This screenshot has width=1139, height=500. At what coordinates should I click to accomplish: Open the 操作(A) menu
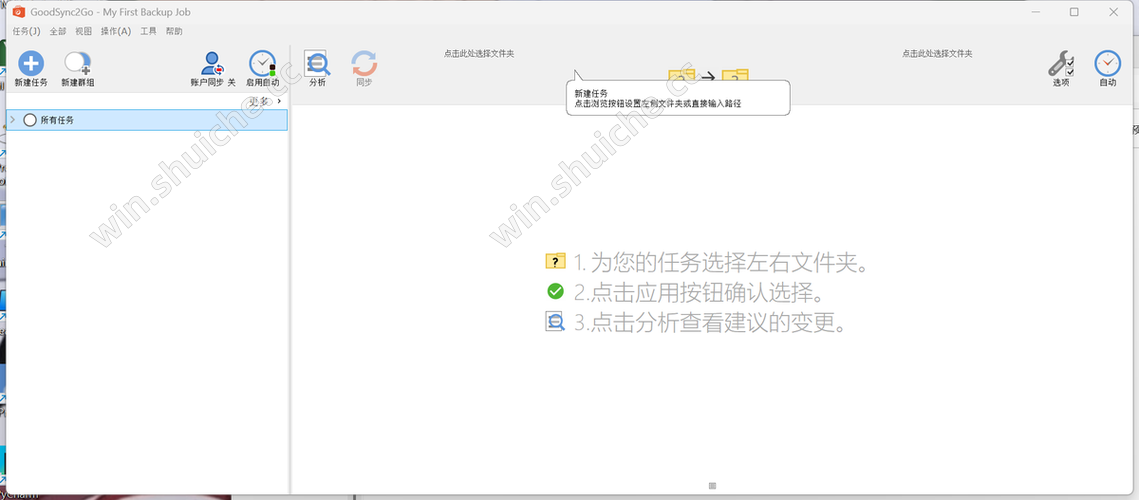(116, 31)
